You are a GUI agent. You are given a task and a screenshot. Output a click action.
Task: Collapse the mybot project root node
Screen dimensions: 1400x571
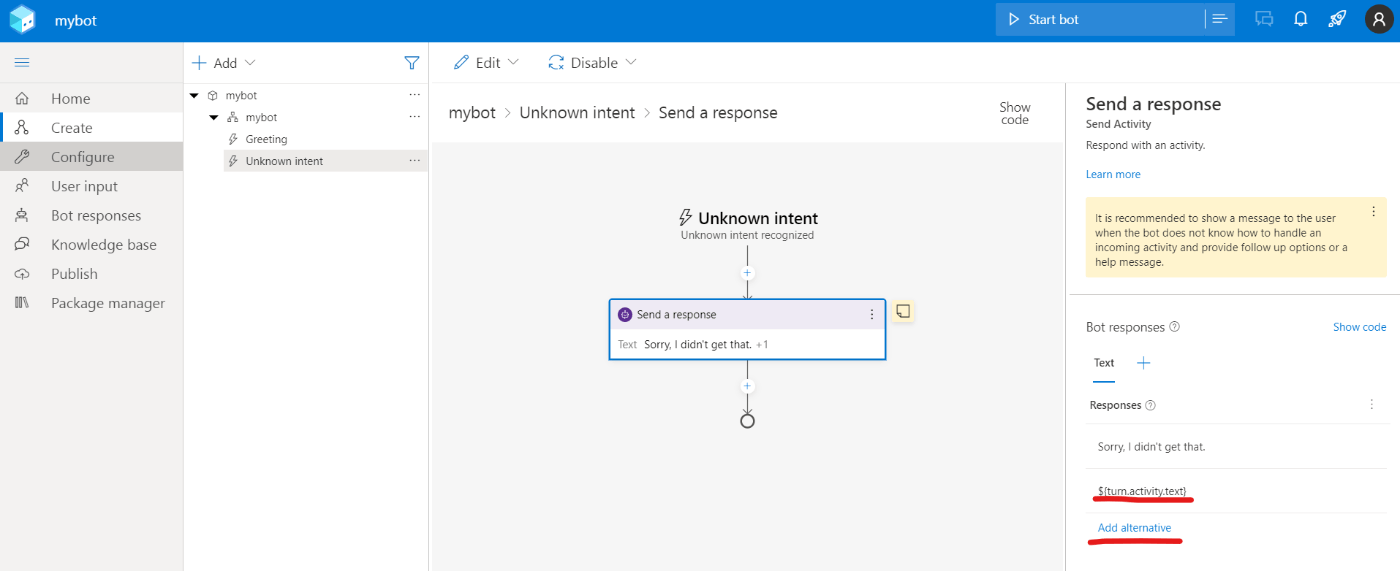coord(193,96)
